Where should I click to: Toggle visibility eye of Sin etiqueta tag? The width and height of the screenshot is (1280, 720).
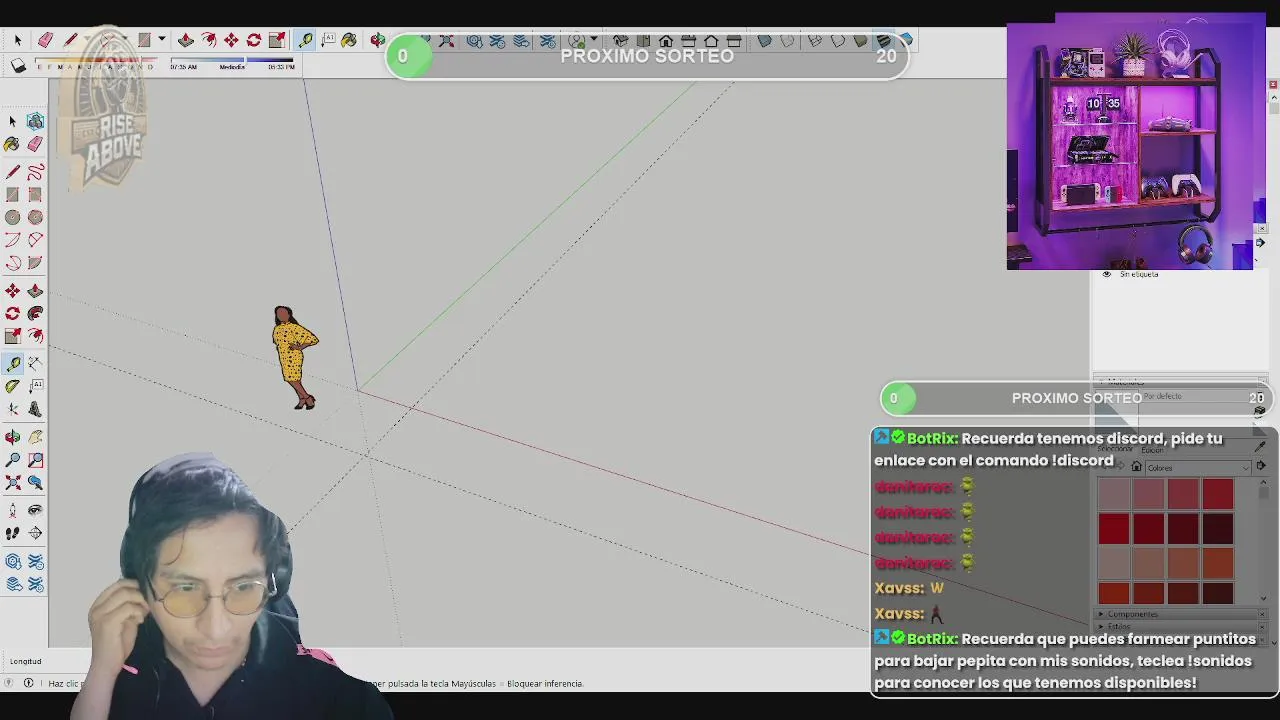click(x=1106, y=274)
